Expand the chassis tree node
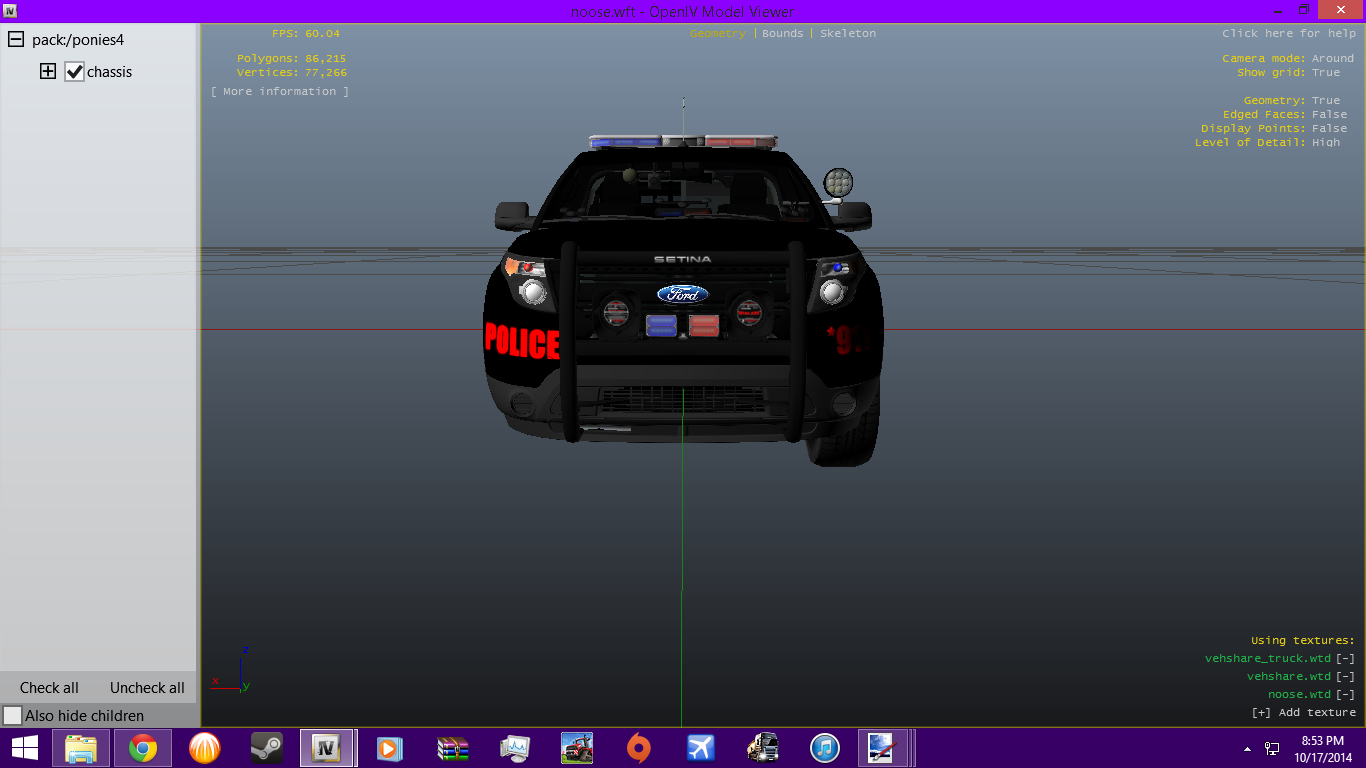The width and height of the screenshot is (1366, 768). 47,72
